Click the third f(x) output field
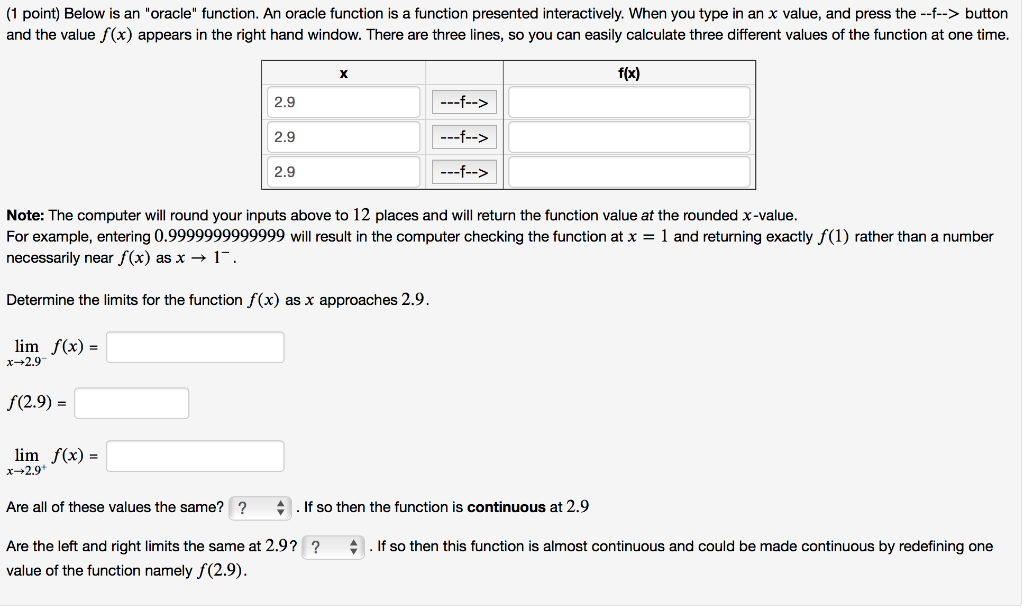The image size is (1024, 611). tap(629, 171)
